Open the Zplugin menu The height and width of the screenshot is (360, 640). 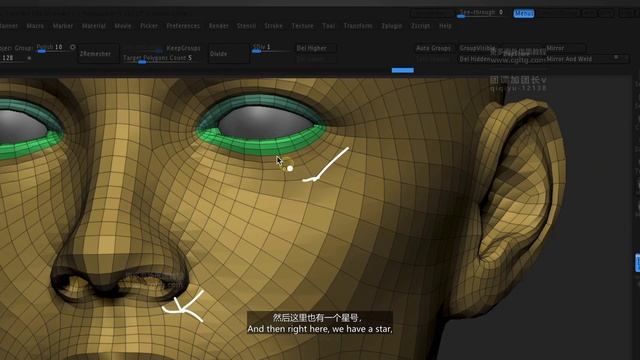(x=392, y=26)
